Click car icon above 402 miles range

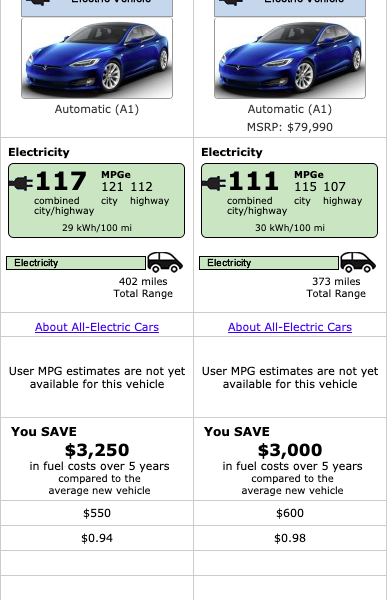(x=165, y=262)
